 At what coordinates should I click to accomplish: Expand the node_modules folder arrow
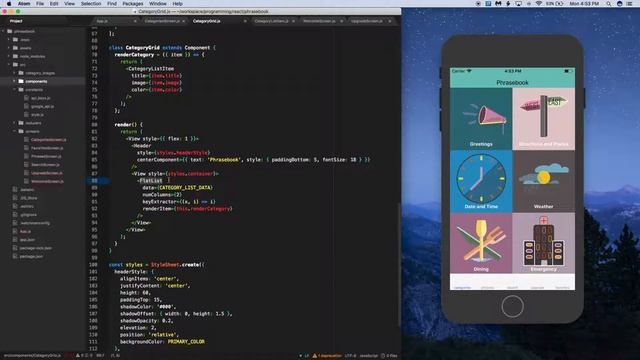(x=9, y=56)
